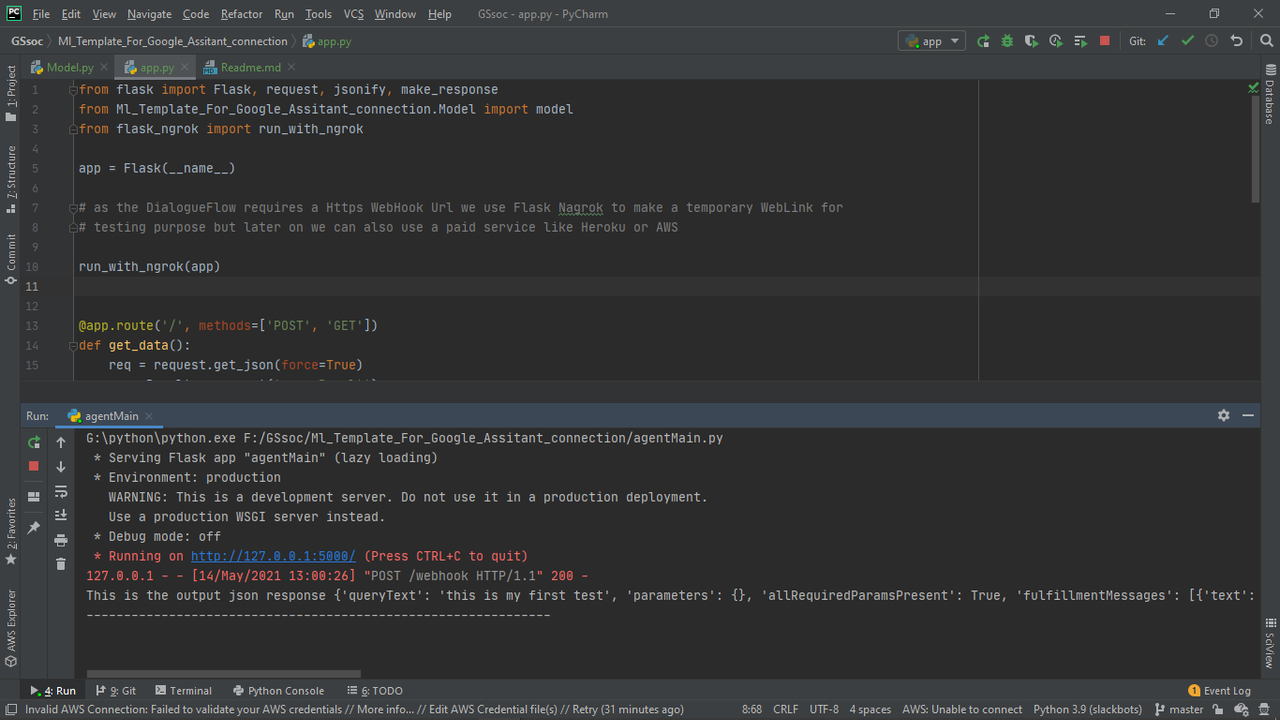Toggle soft-wrap in the console
Viewport: 1280px width, 720px height.
61,491
